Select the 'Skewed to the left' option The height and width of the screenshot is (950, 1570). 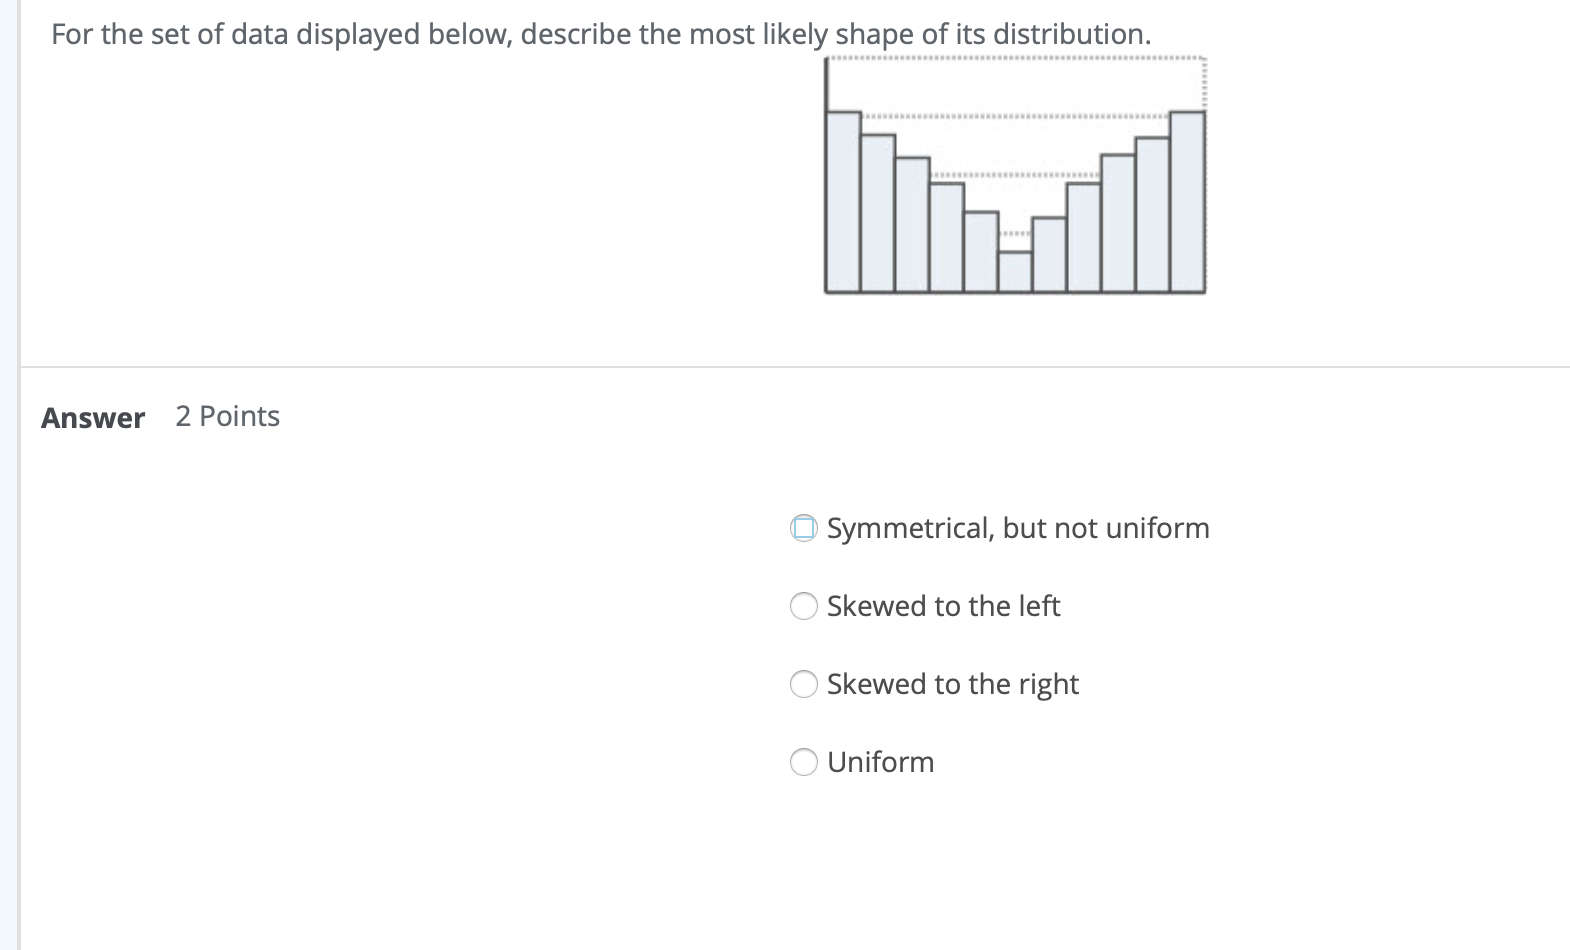[803, 605]
